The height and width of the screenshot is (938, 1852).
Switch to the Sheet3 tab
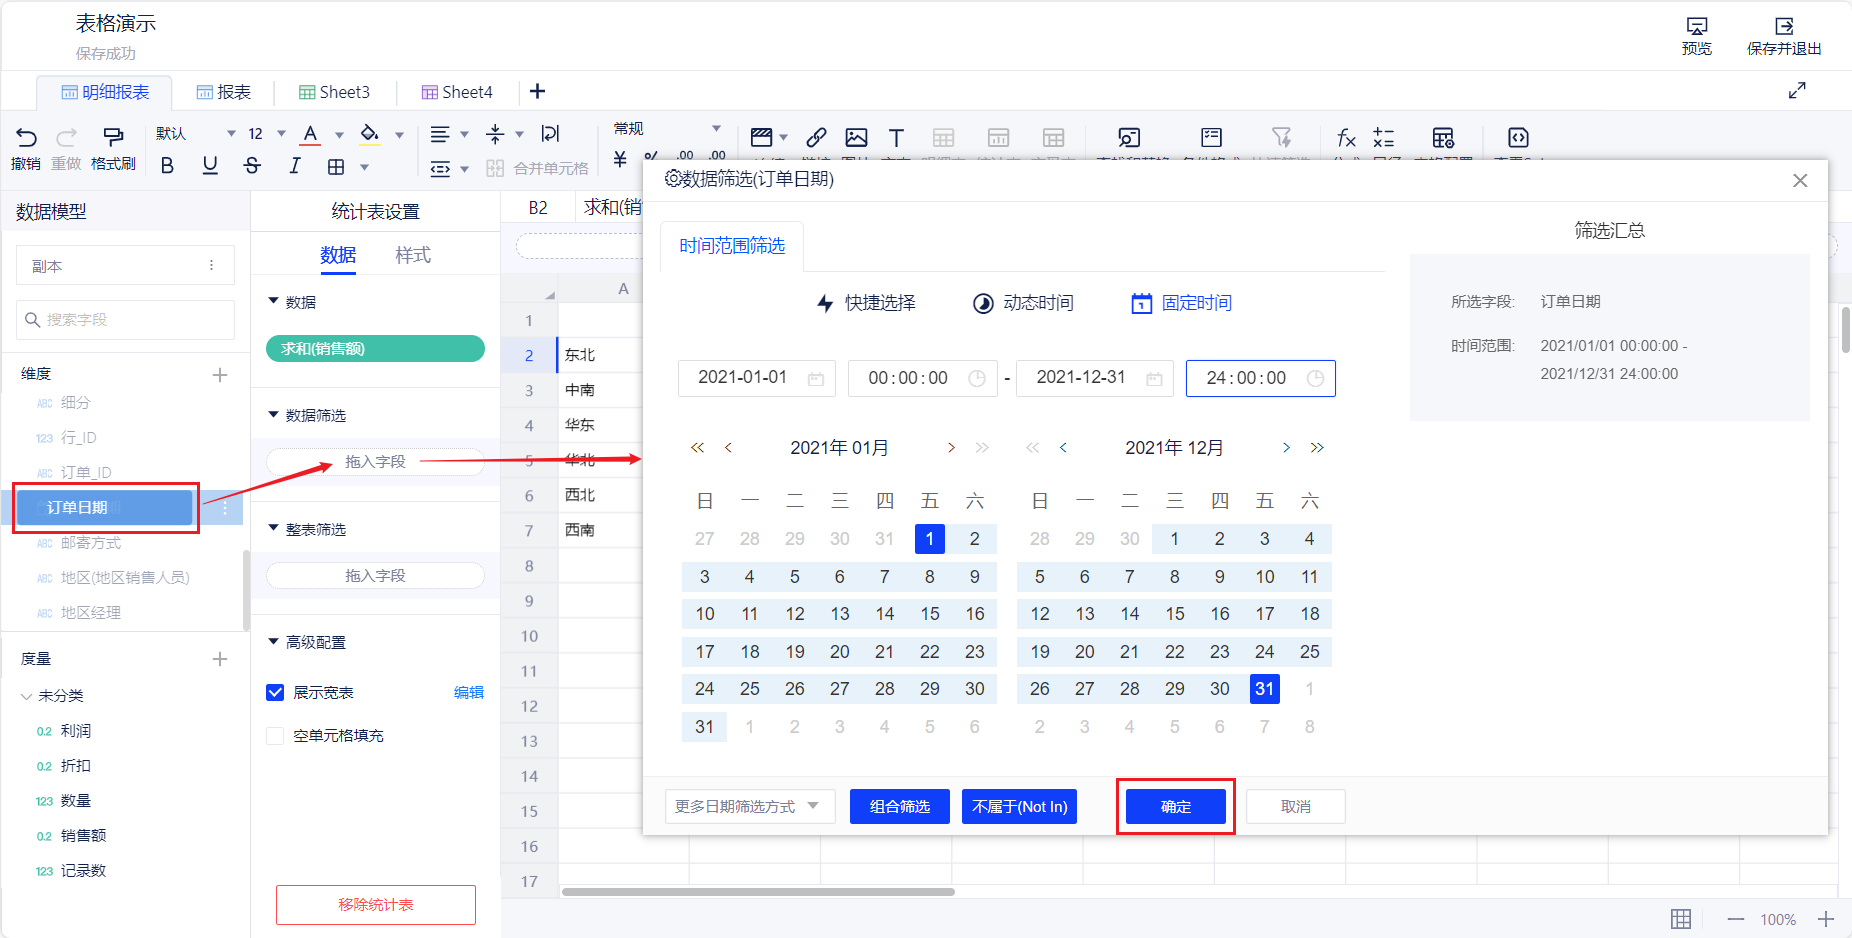coord(334,92)
